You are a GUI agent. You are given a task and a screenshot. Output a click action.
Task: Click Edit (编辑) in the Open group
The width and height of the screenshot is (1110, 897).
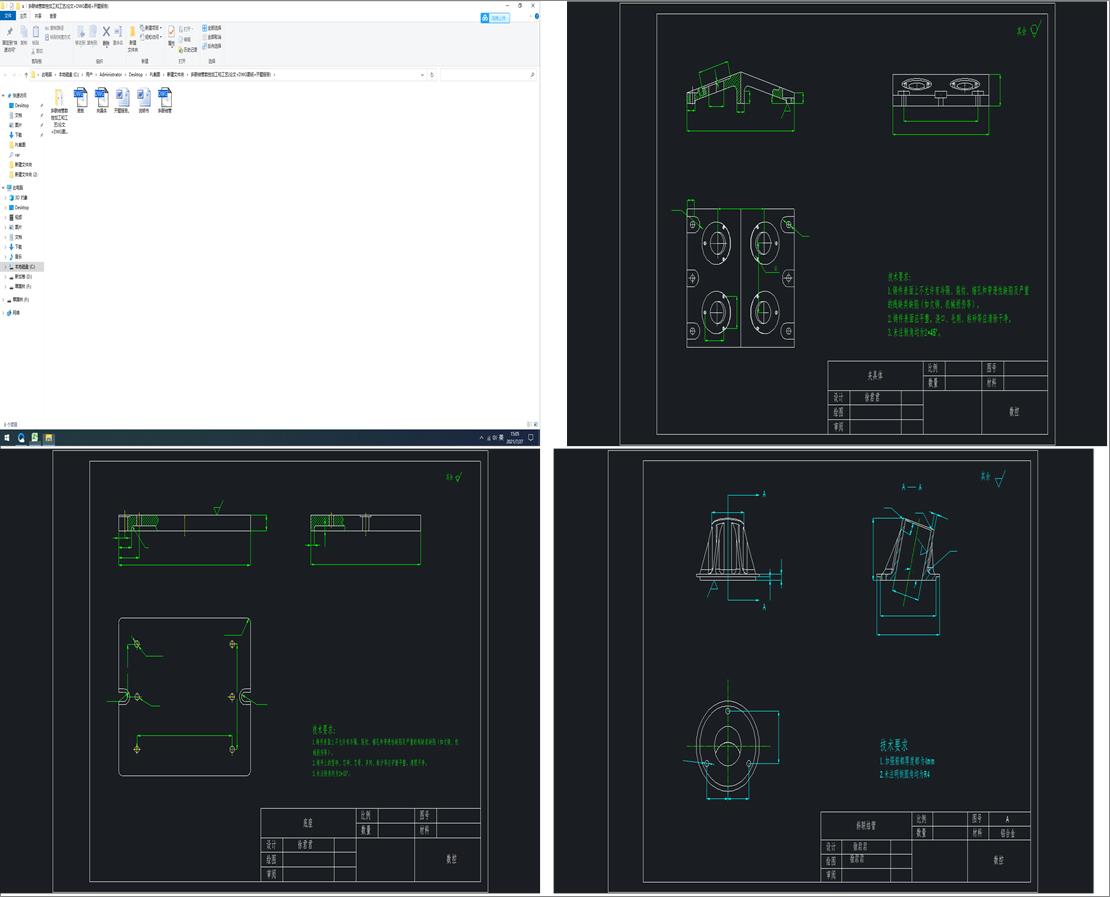(x=185, y=40)
